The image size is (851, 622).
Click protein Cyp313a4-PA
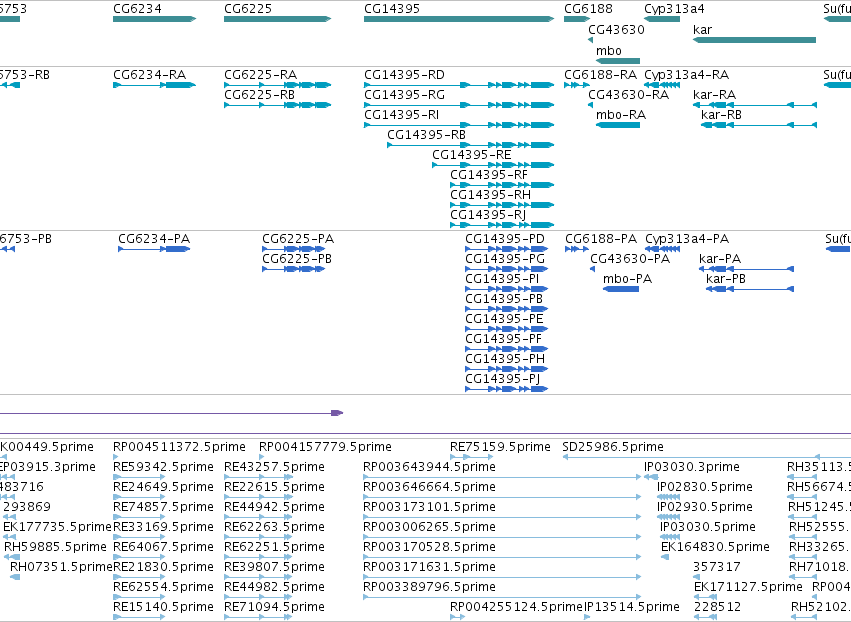click(x=687, y=239)
